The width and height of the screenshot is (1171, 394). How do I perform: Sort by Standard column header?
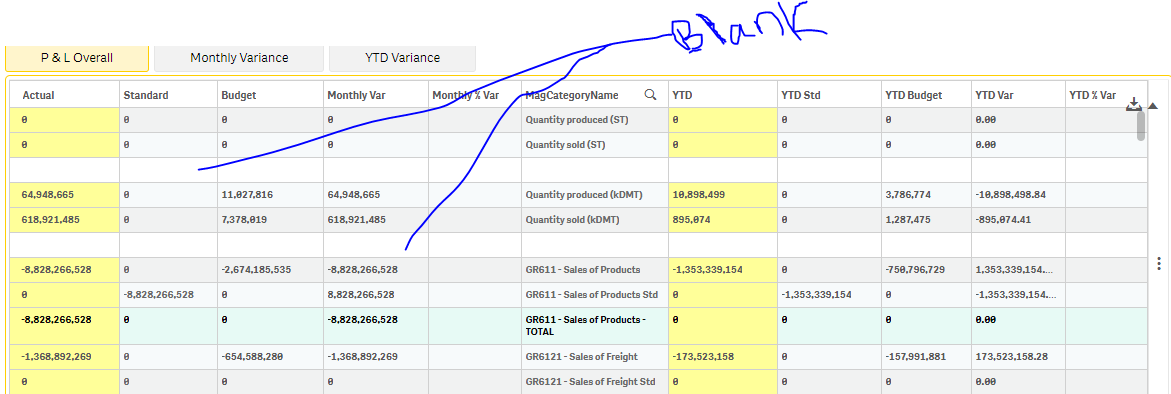(x=146, y=95)
